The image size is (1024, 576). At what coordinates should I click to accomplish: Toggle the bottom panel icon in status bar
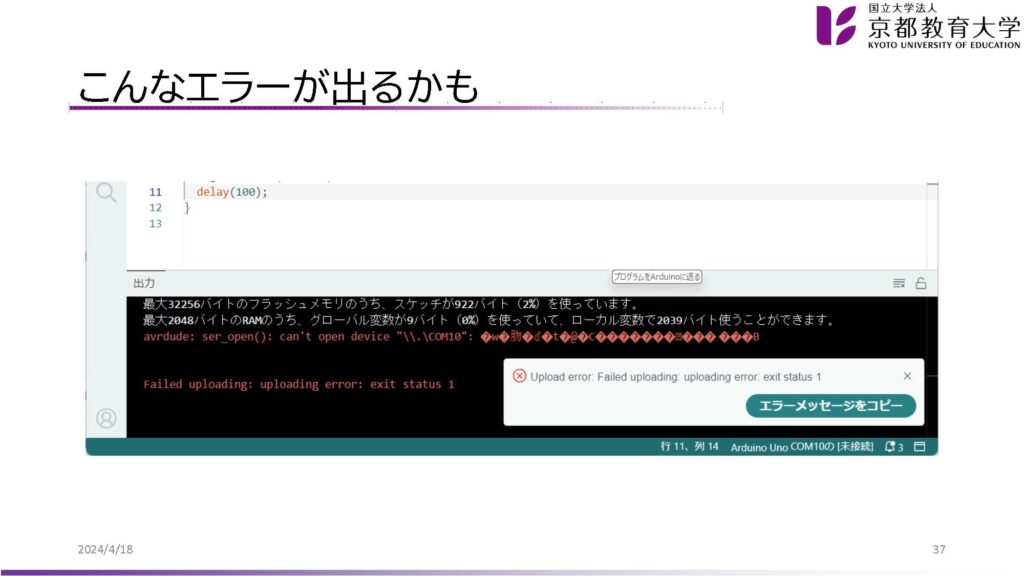[x=920, y=447]
